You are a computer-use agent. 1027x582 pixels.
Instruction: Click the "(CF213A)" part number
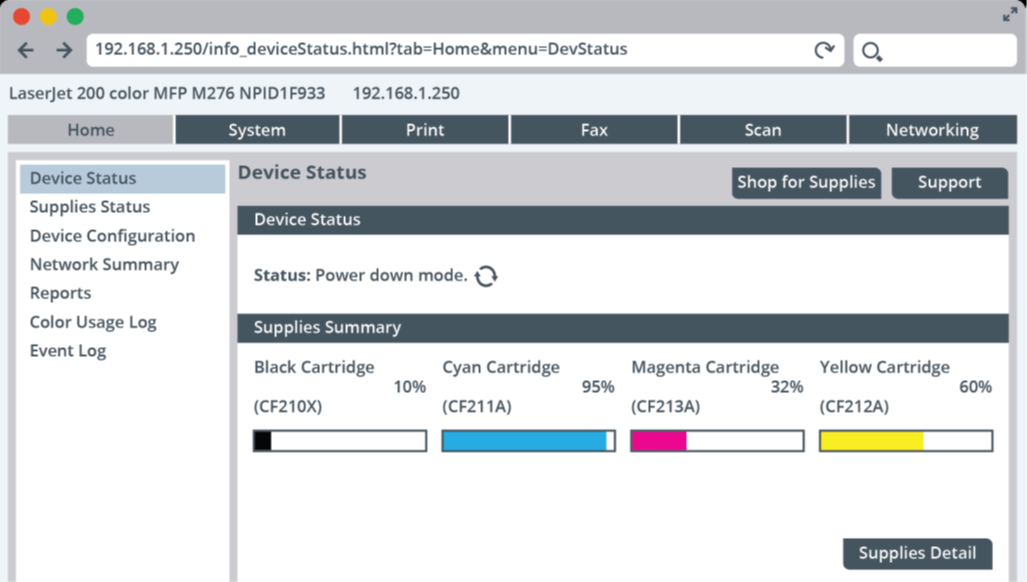(665, 407)
